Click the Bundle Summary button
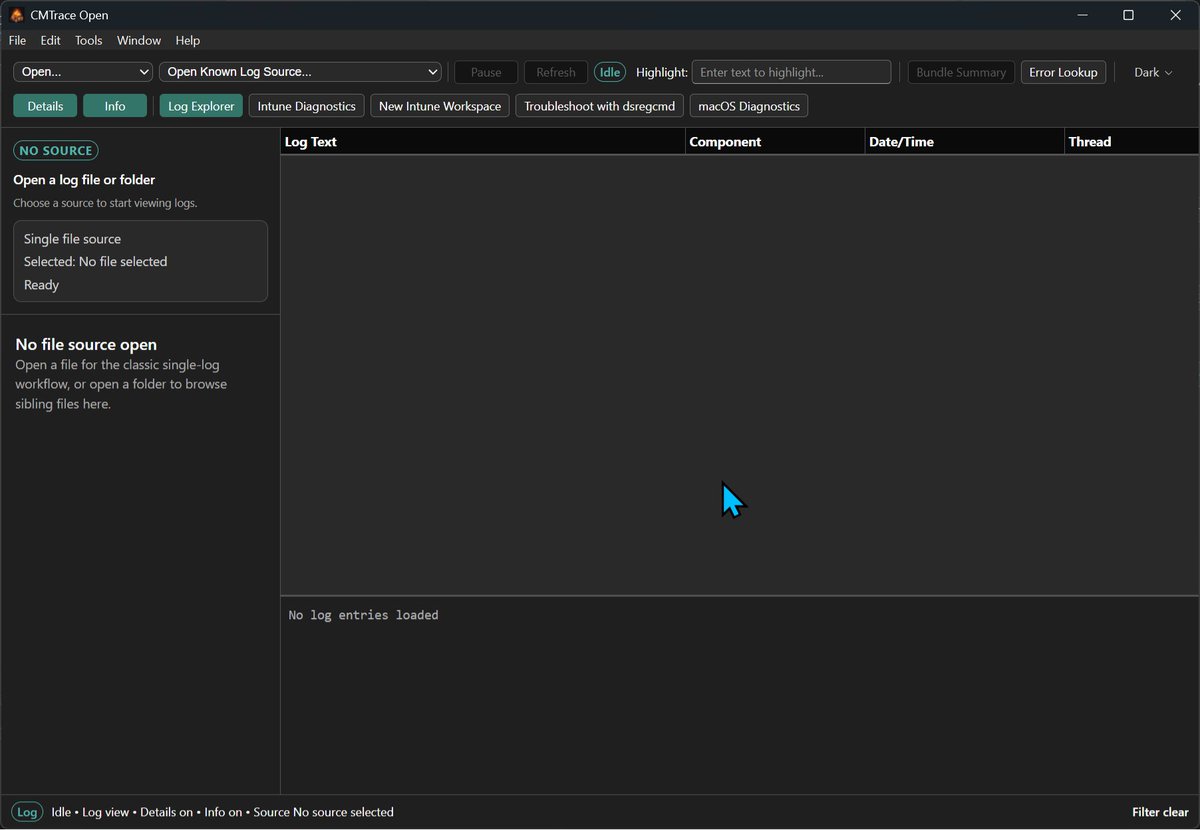This screenshot has height=830, width=1200. (961, 72)
